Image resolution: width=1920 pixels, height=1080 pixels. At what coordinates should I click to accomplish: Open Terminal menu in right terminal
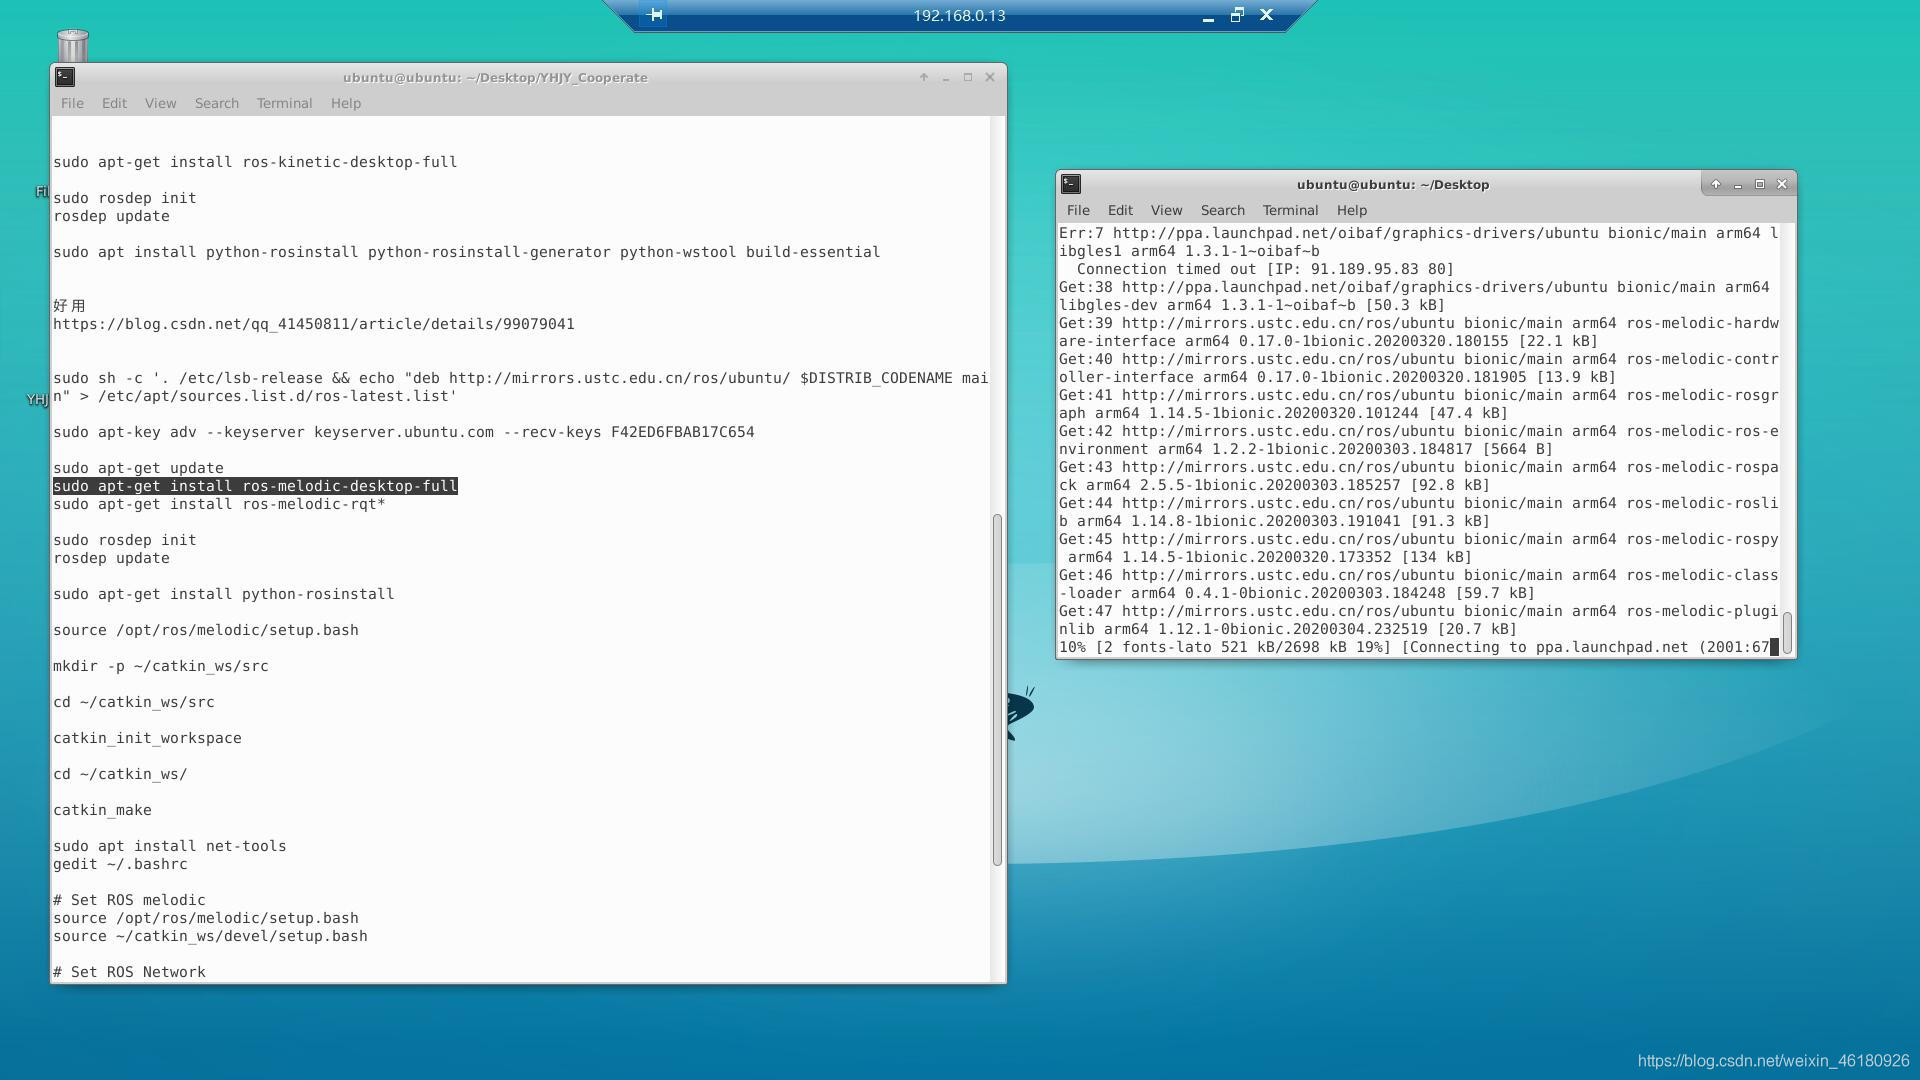coord(1290,210)
